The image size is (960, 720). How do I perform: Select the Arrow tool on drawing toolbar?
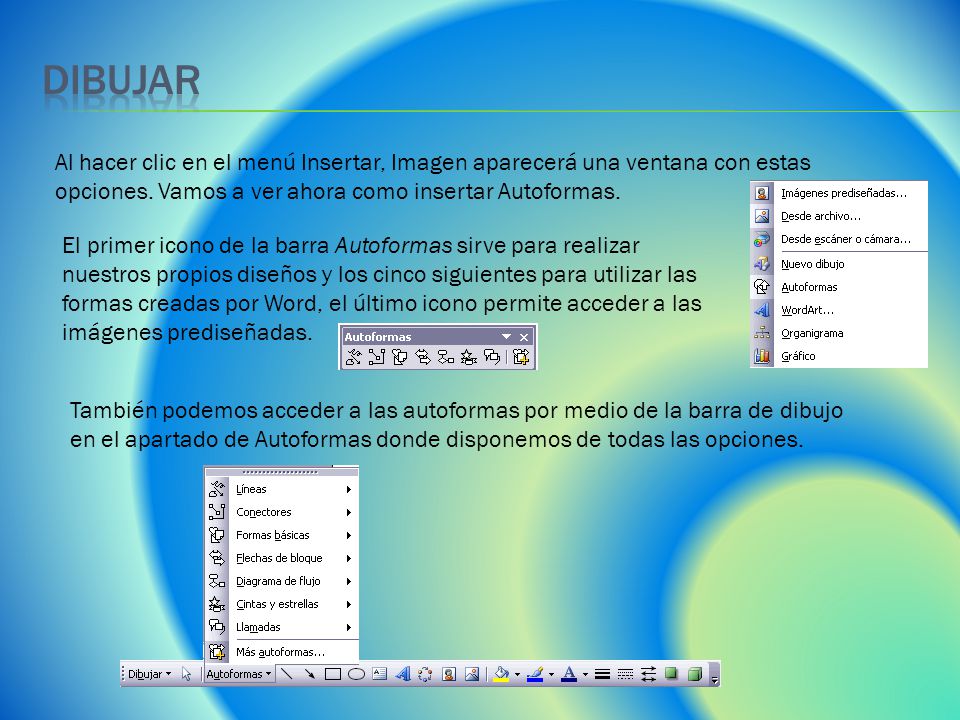310,674
